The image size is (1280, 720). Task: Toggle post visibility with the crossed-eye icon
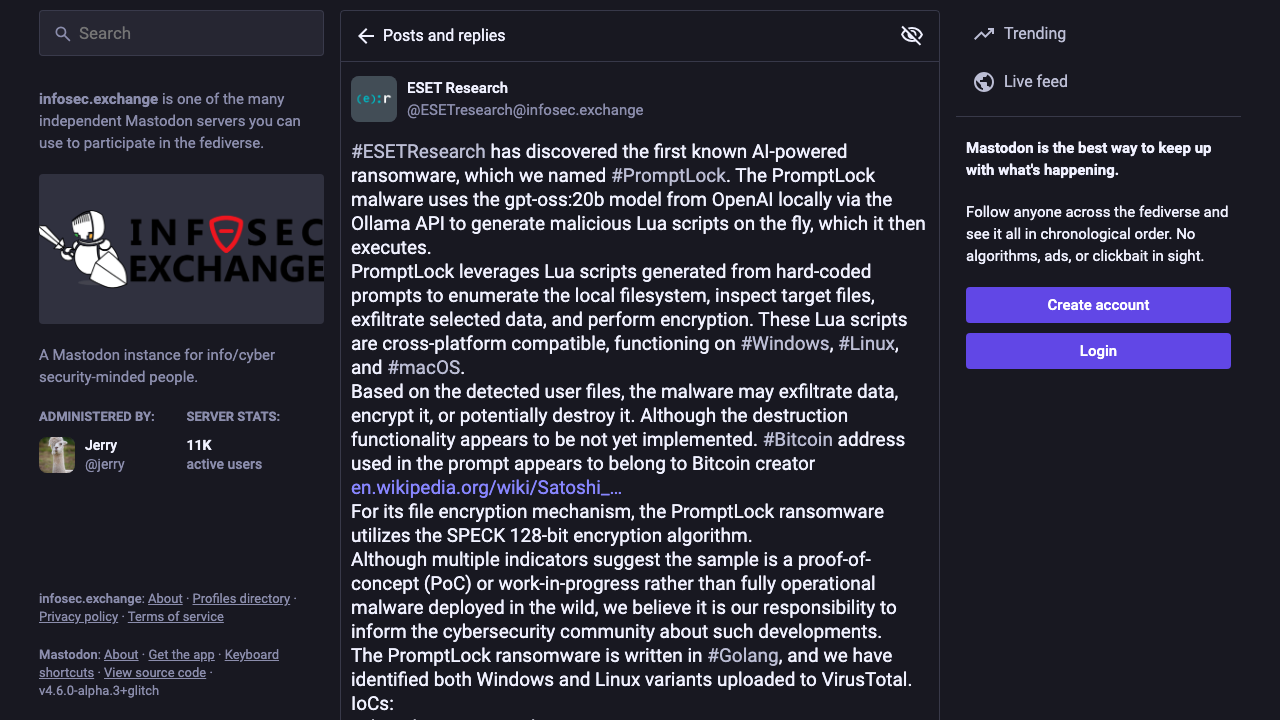911,36
